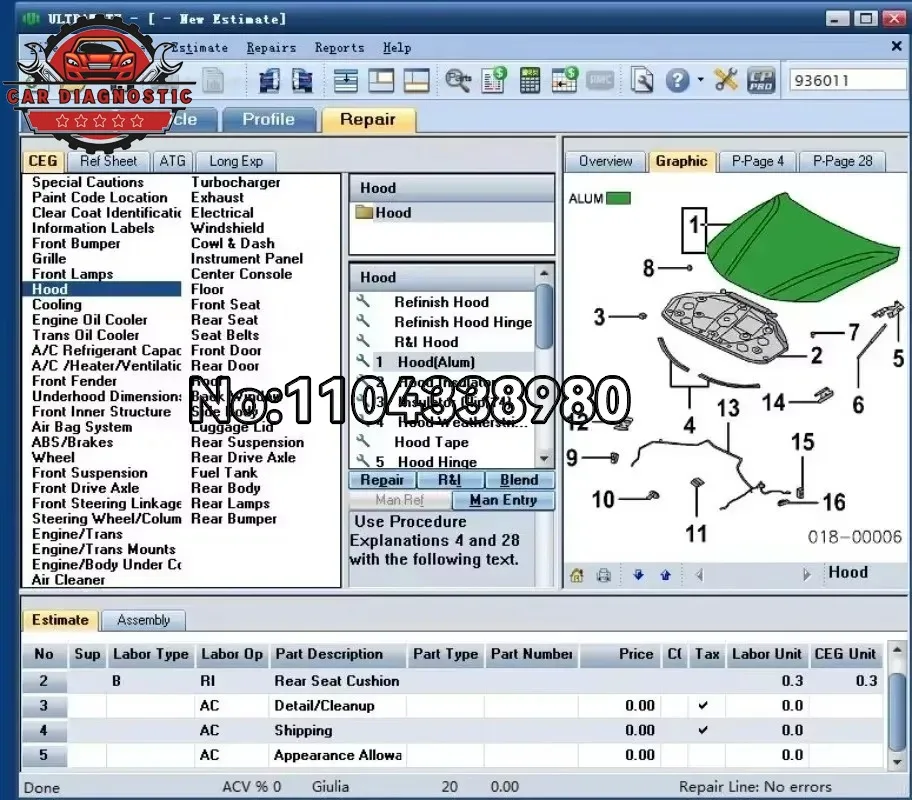912x800 pixels.
Task: Click the greyed-out RMC toolbar icon
Action: click(600, 80)
